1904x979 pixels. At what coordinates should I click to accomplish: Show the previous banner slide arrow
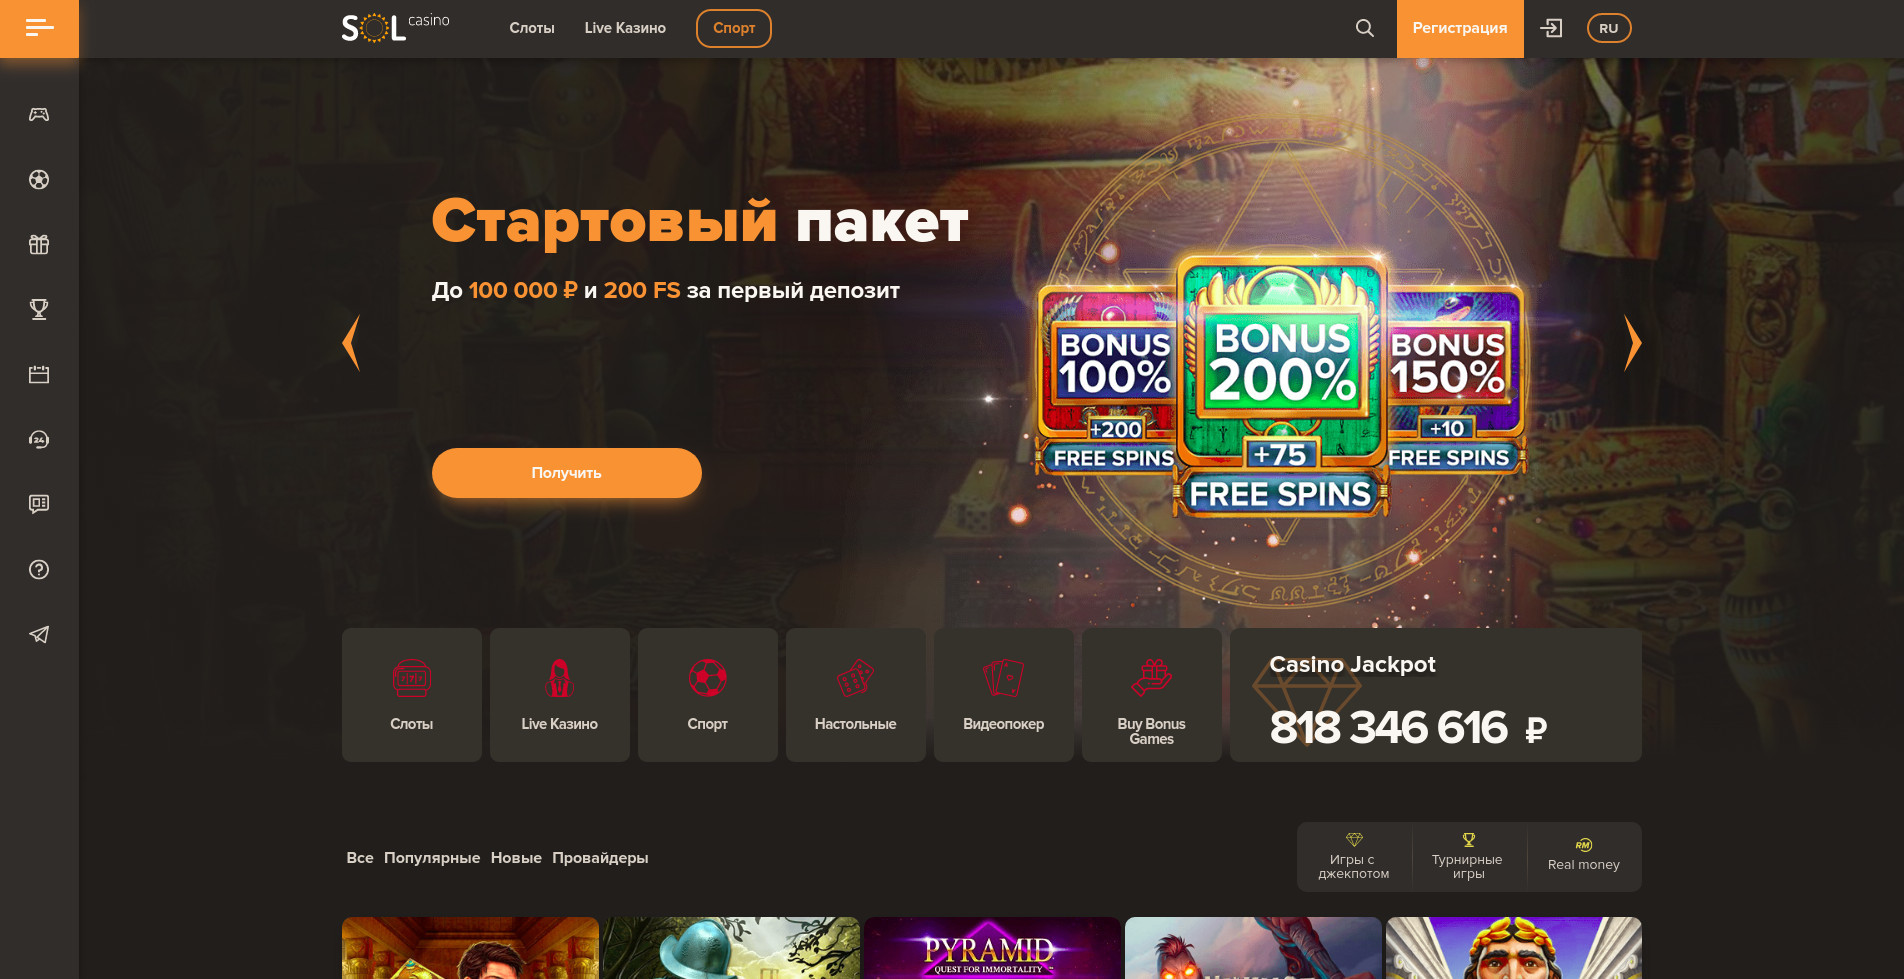click(x=351, y=343)
